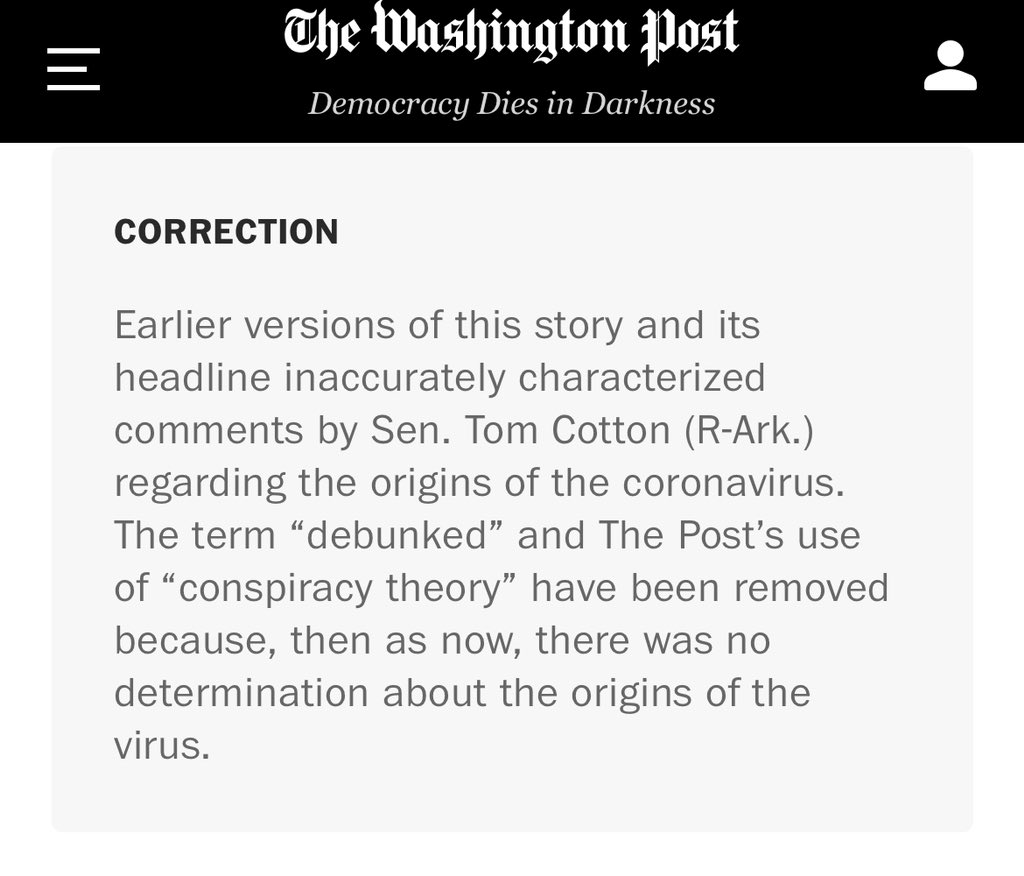Click 'Earlier versions' at the paragraph start

(x=255, y=325)
